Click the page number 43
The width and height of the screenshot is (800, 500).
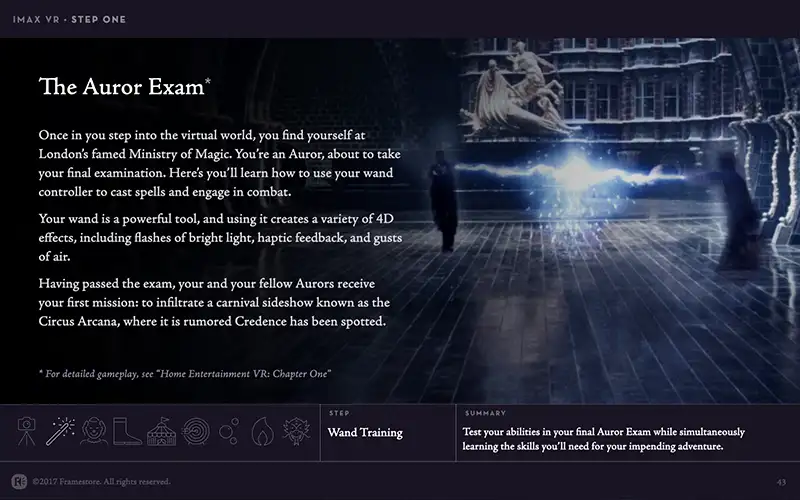(x=781, y=482)
